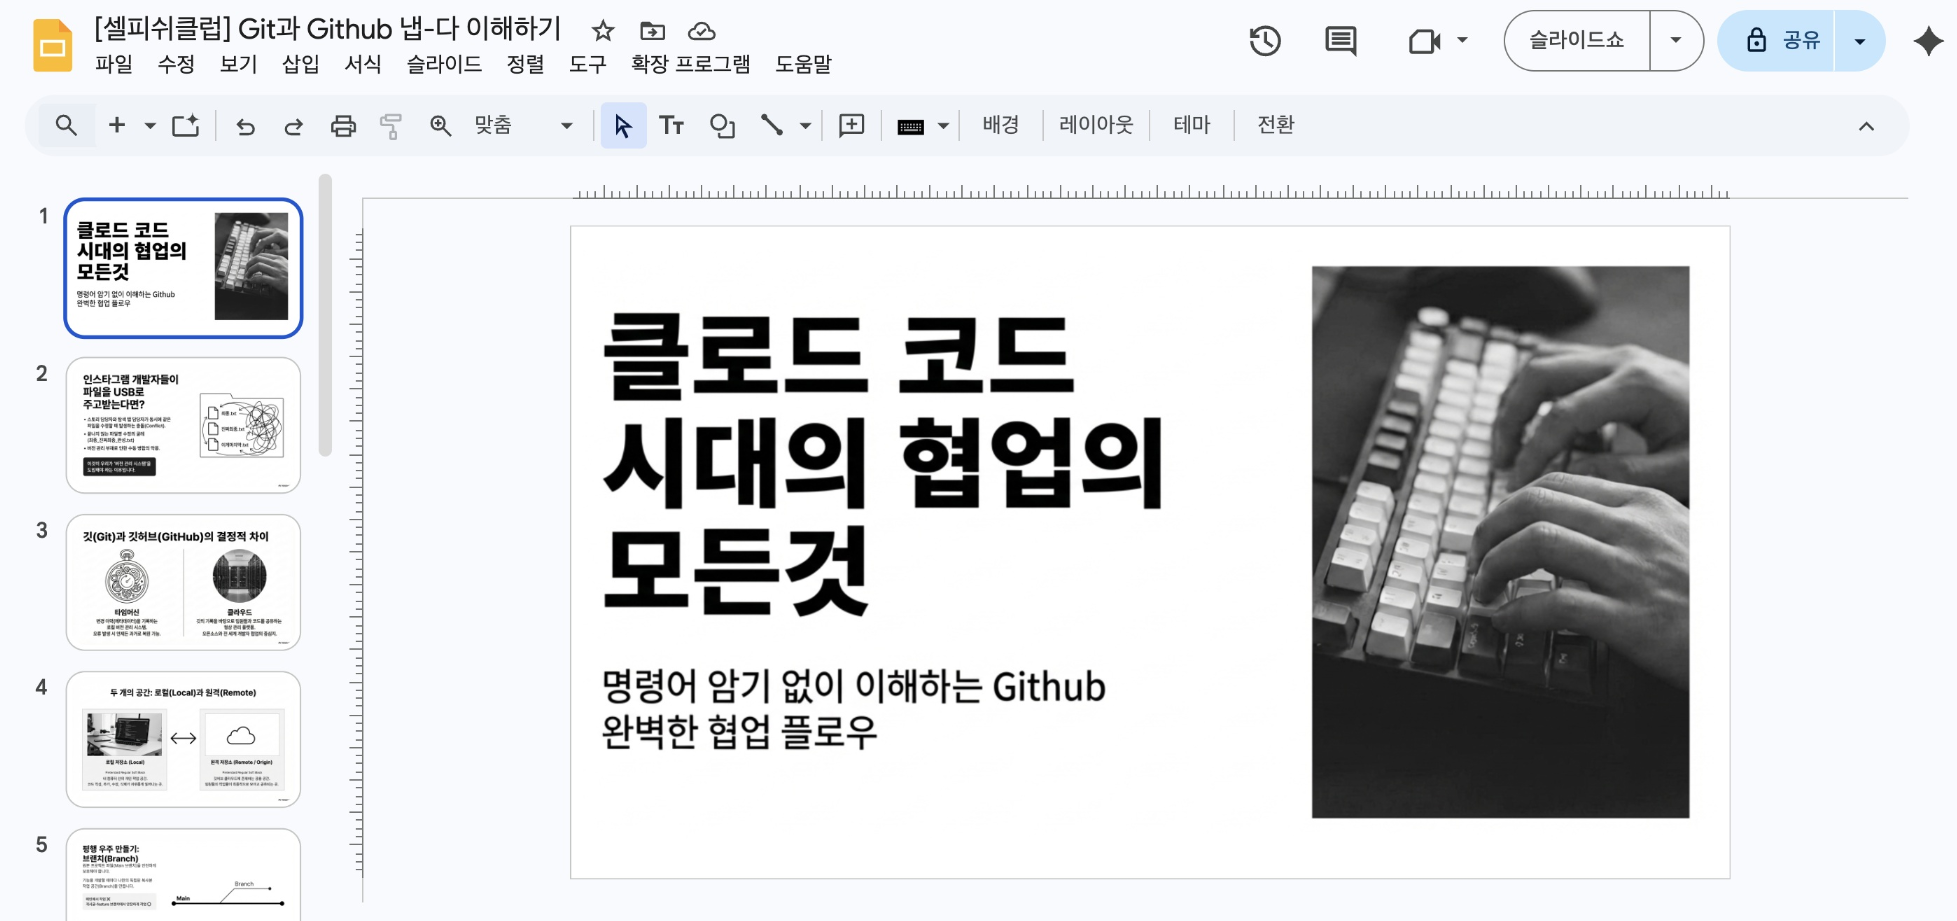Generate slide with template icon
The height and width of the screenshot is (921, 1957).
point(186,125)
